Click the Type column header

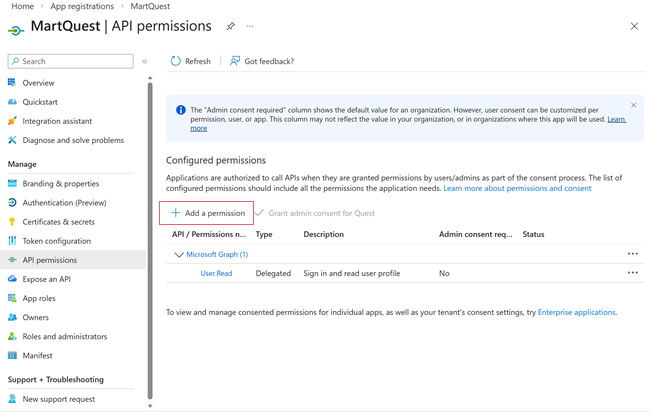tap(264, 234)
